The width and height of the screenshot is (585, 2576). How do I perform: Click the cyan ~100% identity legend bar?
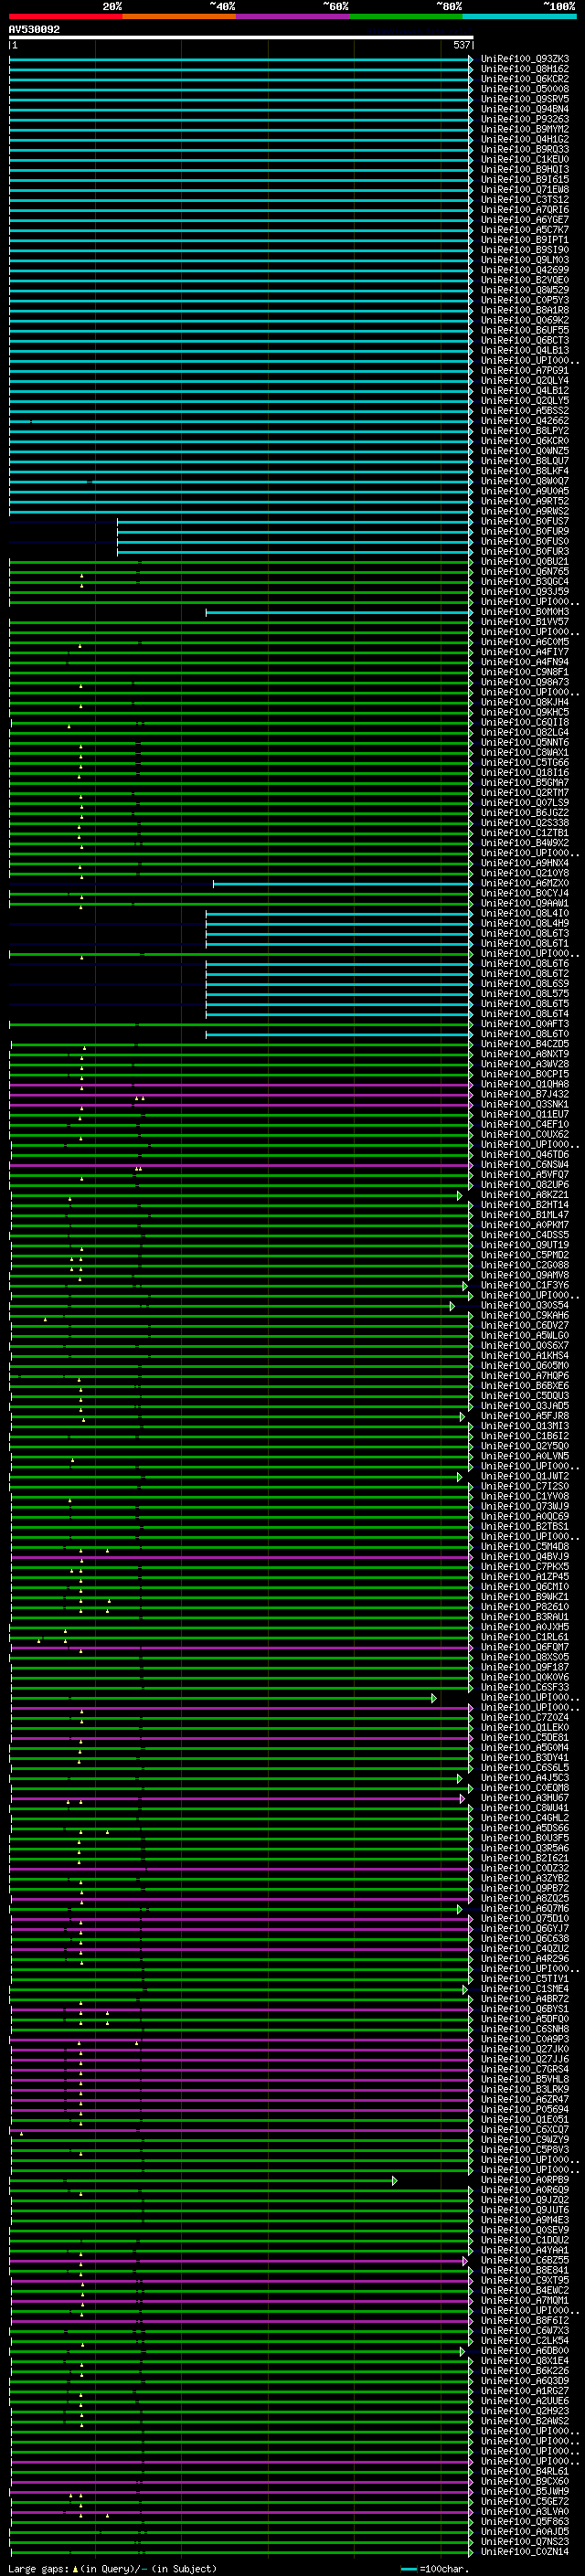pyautogui.click(x=520, y=17)
